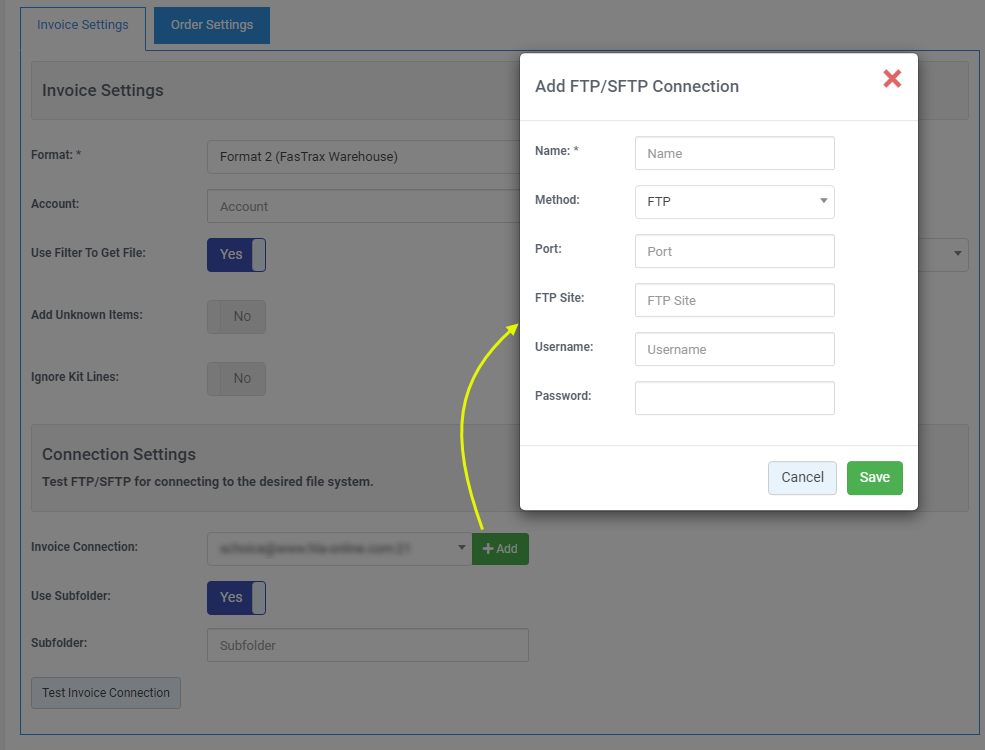Toggle the Use Subfolder switch
This screenshot has height=750, width=985.
click(236, 597)
